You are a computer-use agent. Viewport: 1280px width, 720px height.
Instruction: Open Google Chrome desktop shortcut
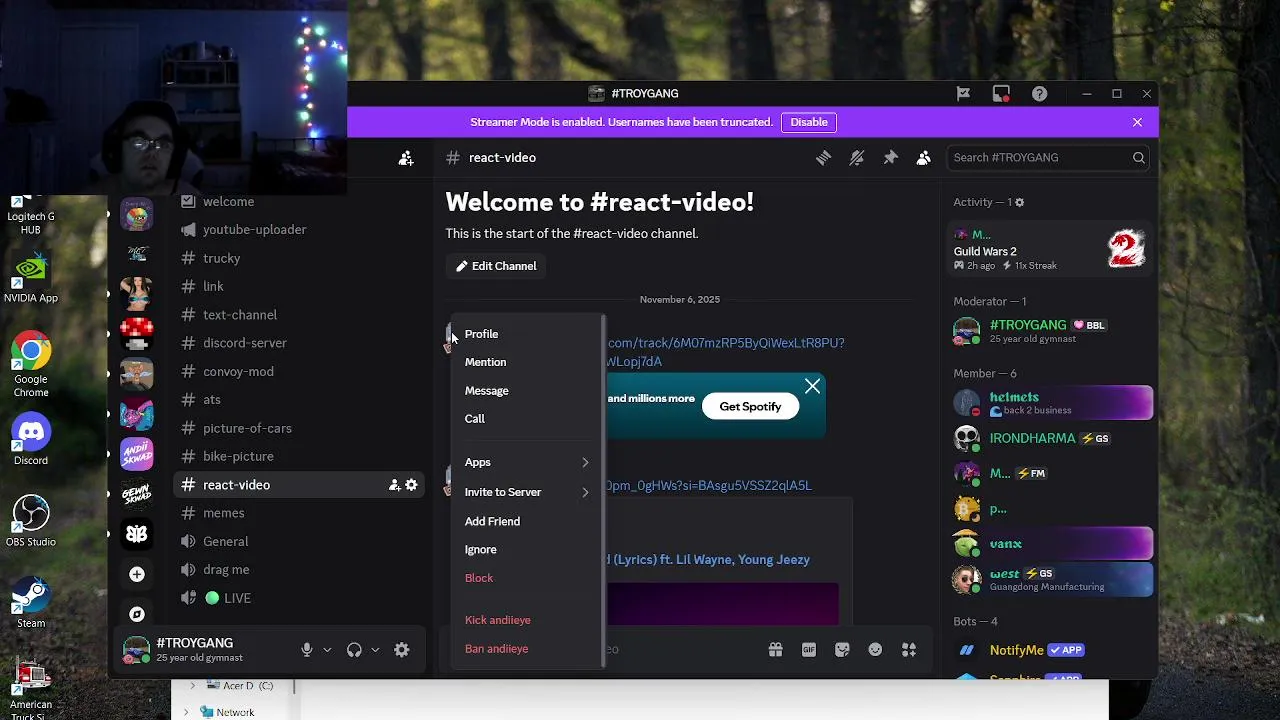point(31,364)
